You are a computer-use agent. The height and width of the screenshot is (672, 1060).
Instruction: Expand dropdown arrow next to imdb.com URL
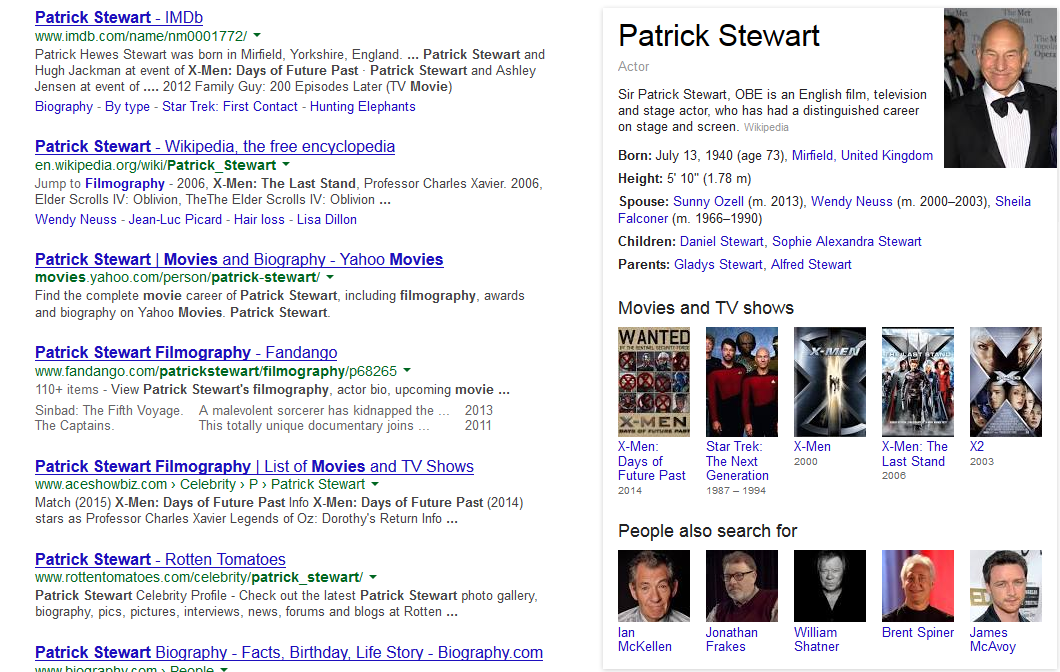[257, 35]
